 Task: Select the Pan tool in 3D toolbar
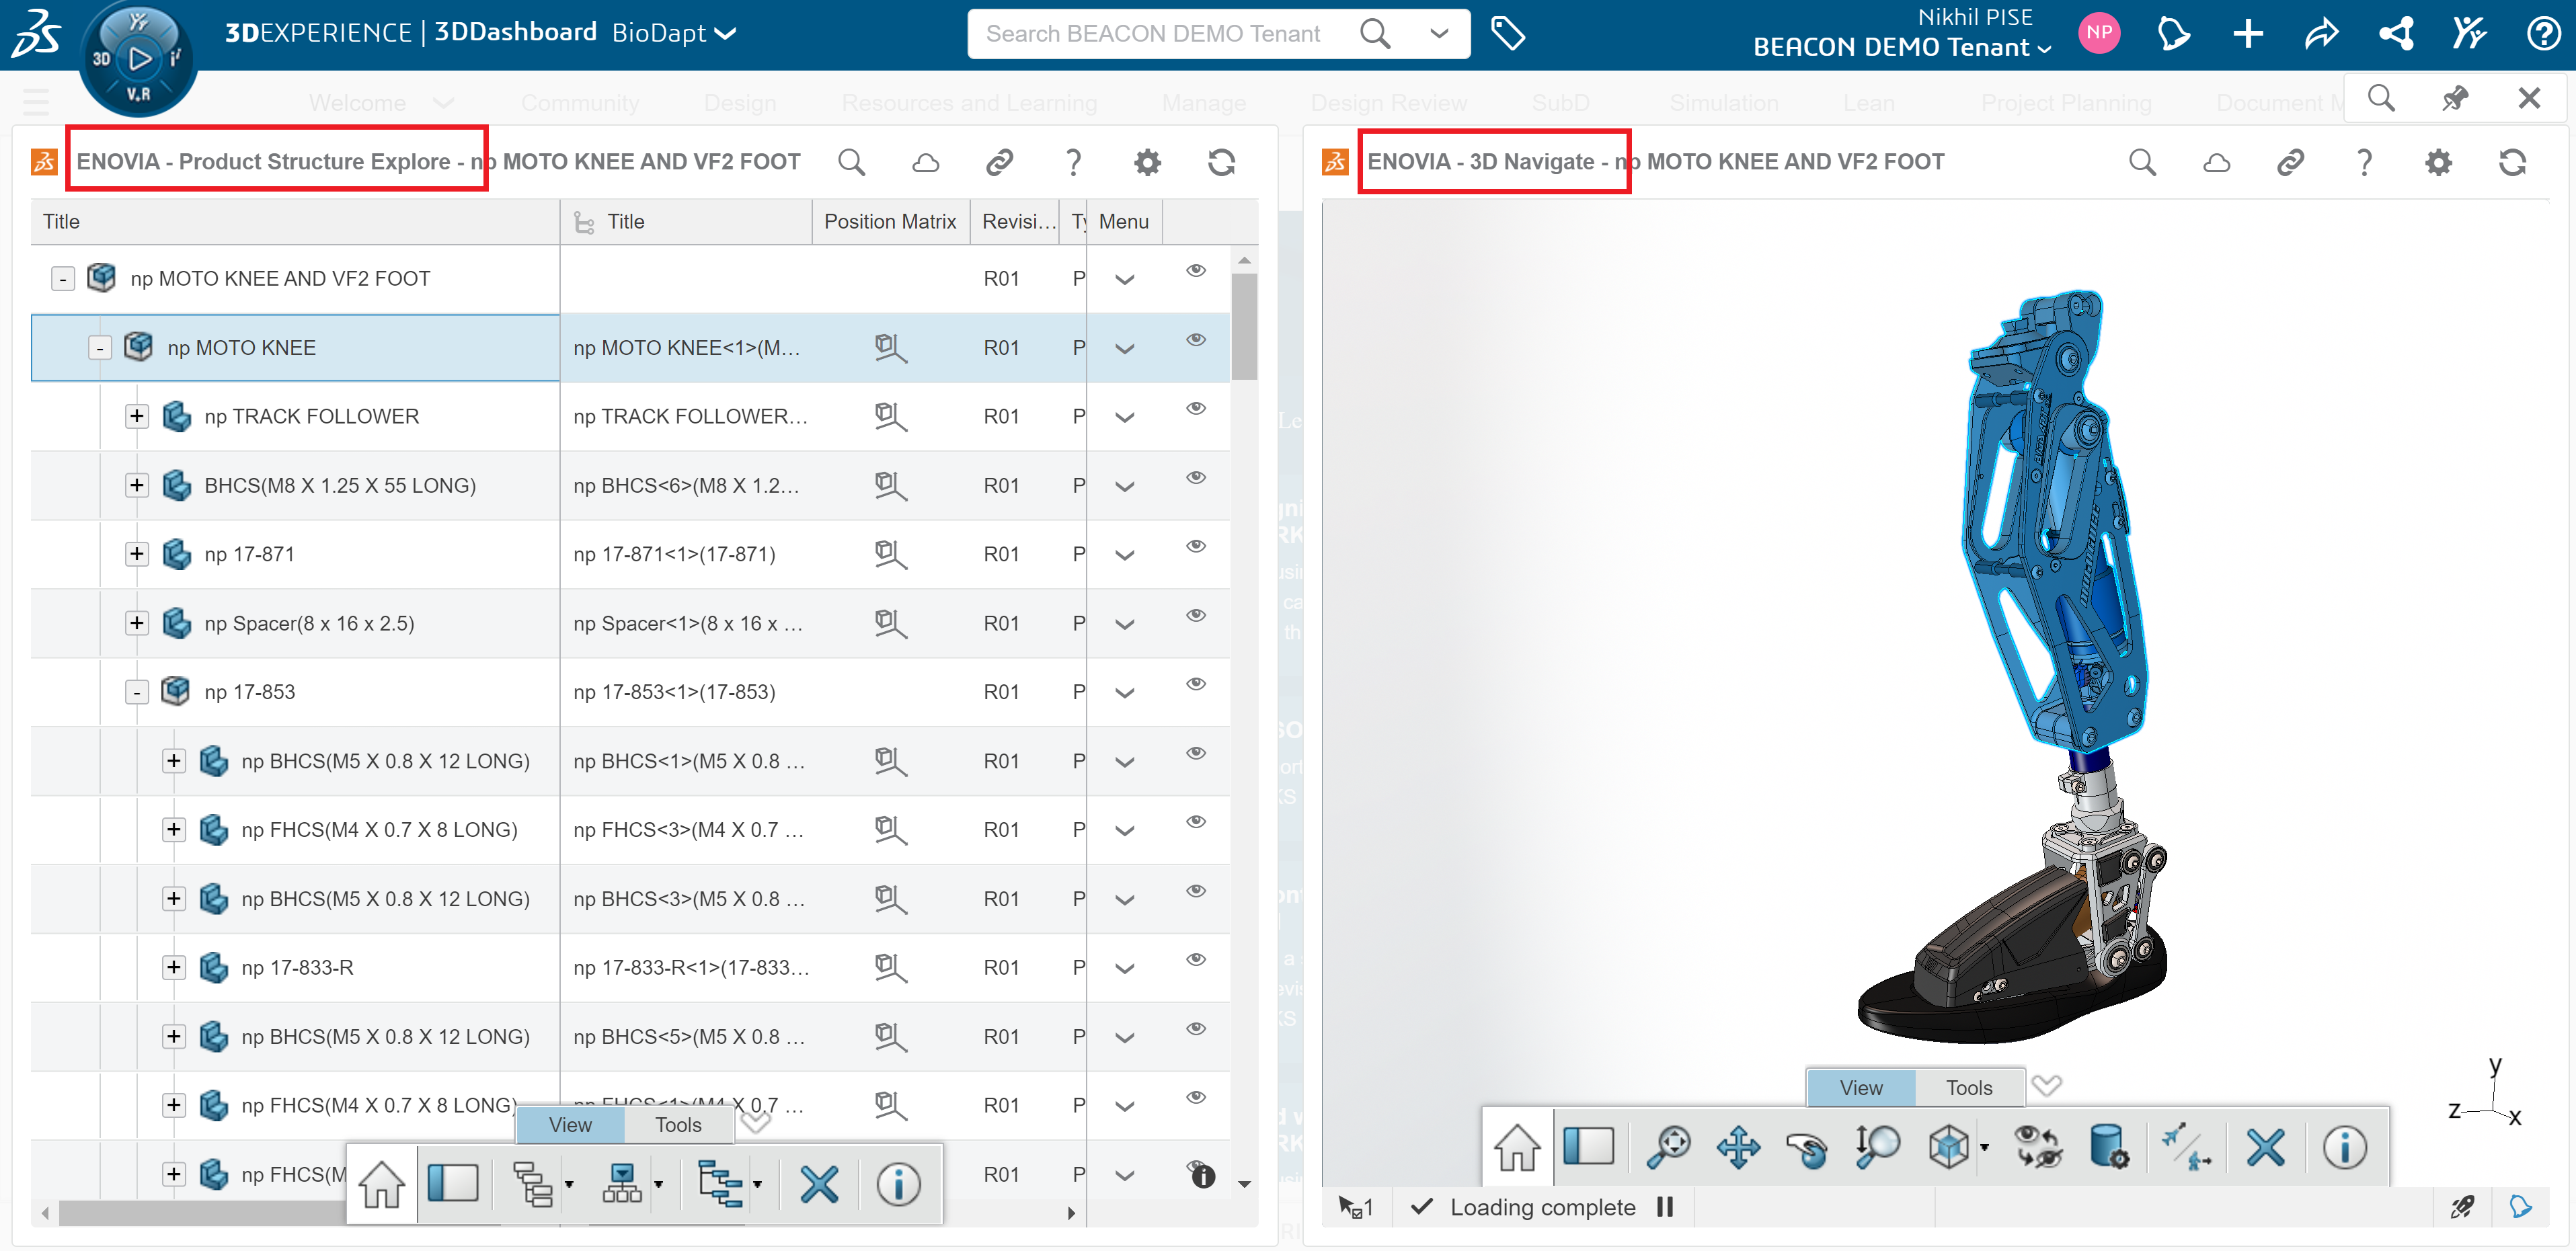click(1738, 1147)
